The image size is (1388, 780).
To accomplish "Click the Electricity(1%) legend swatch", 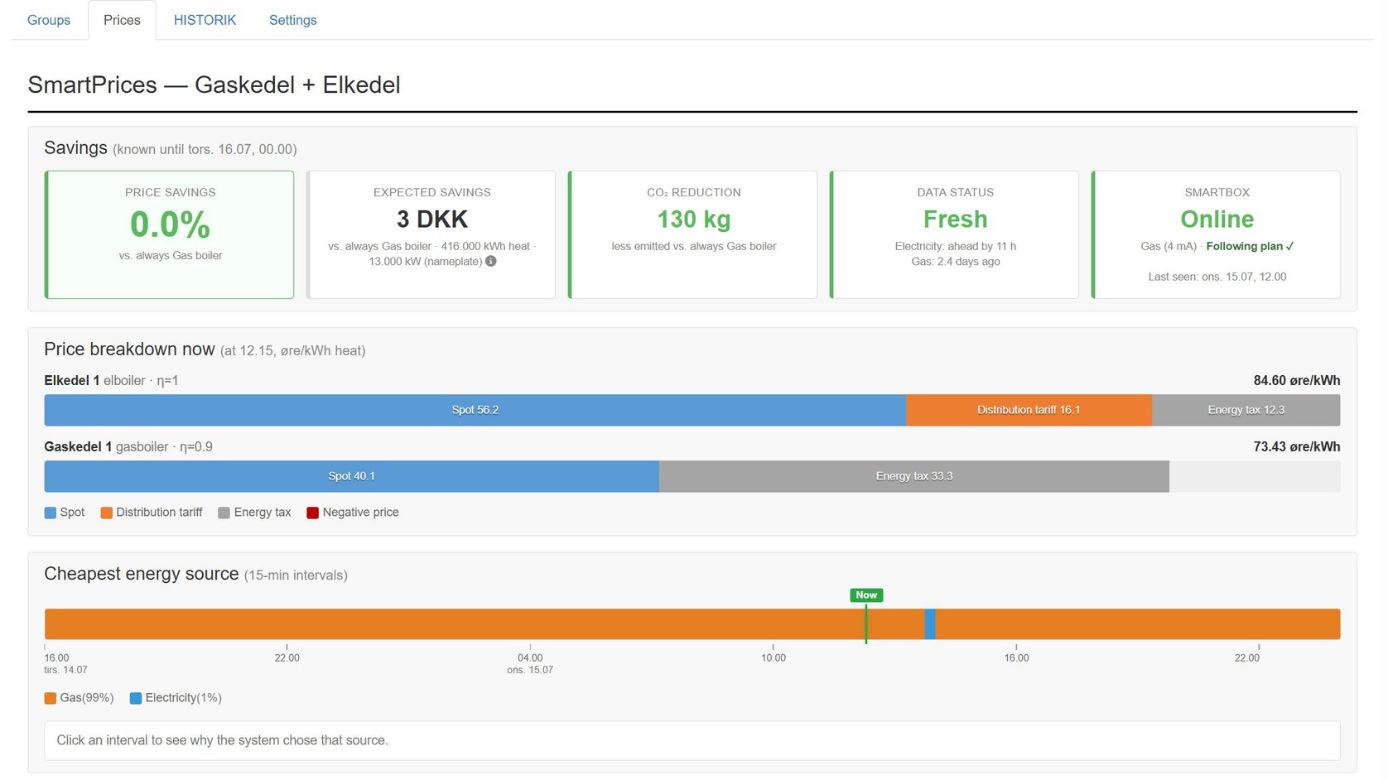I will coord(136,698).
